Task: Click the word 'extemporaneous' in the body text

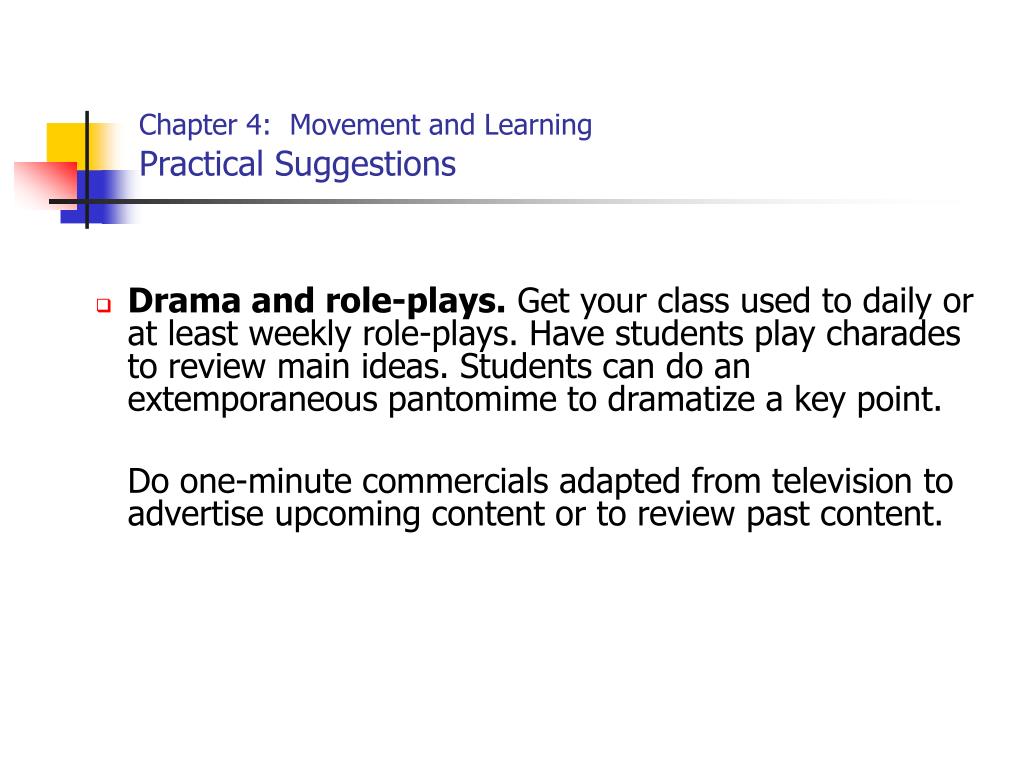Action: pyautogui.click(x=252, y=399)
